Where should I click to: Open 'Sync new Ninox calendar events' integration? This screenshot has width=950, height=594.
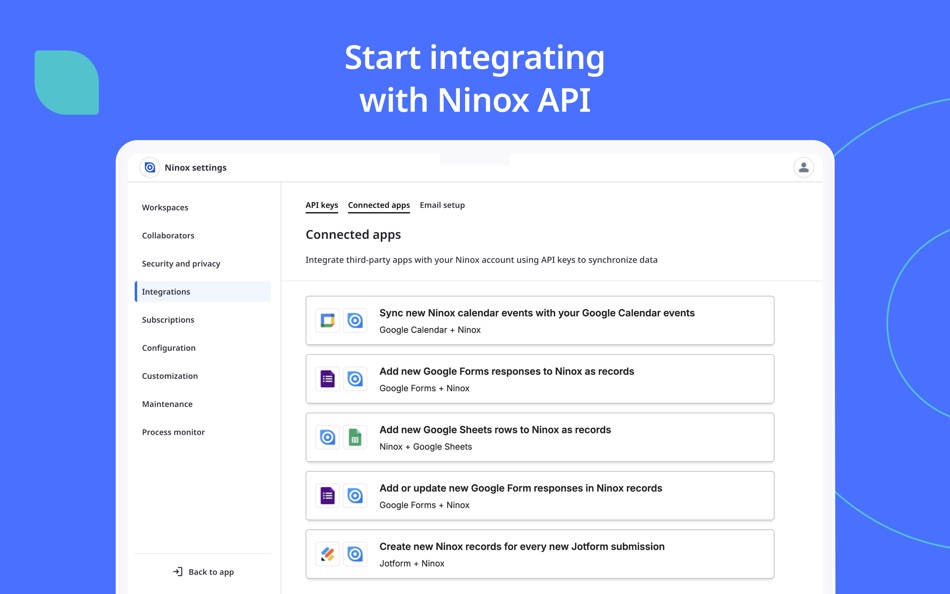(540, 321)
